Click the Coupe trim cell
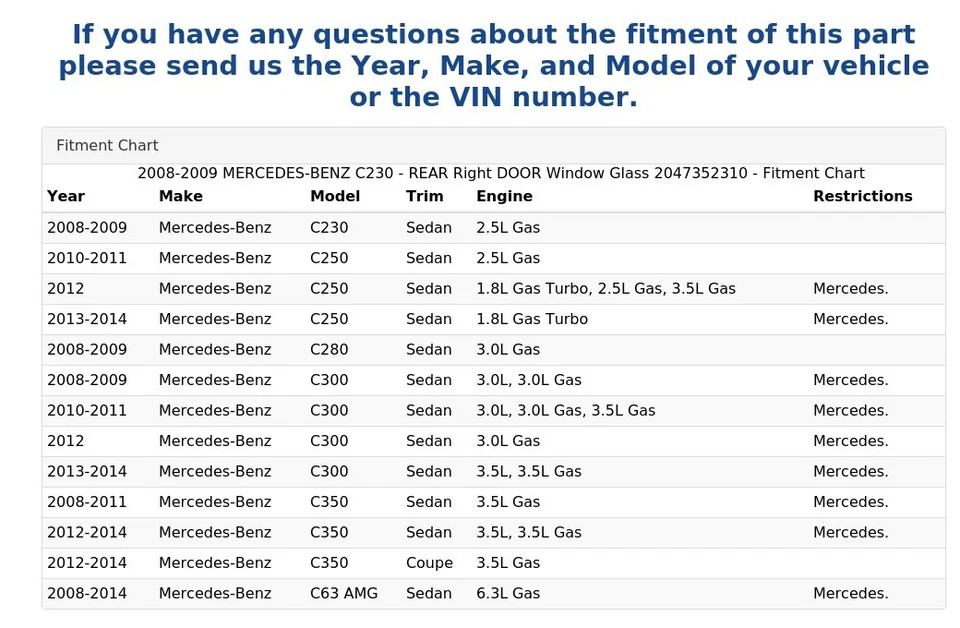Screen dimensions: 960x628 [x=429, y=563]
